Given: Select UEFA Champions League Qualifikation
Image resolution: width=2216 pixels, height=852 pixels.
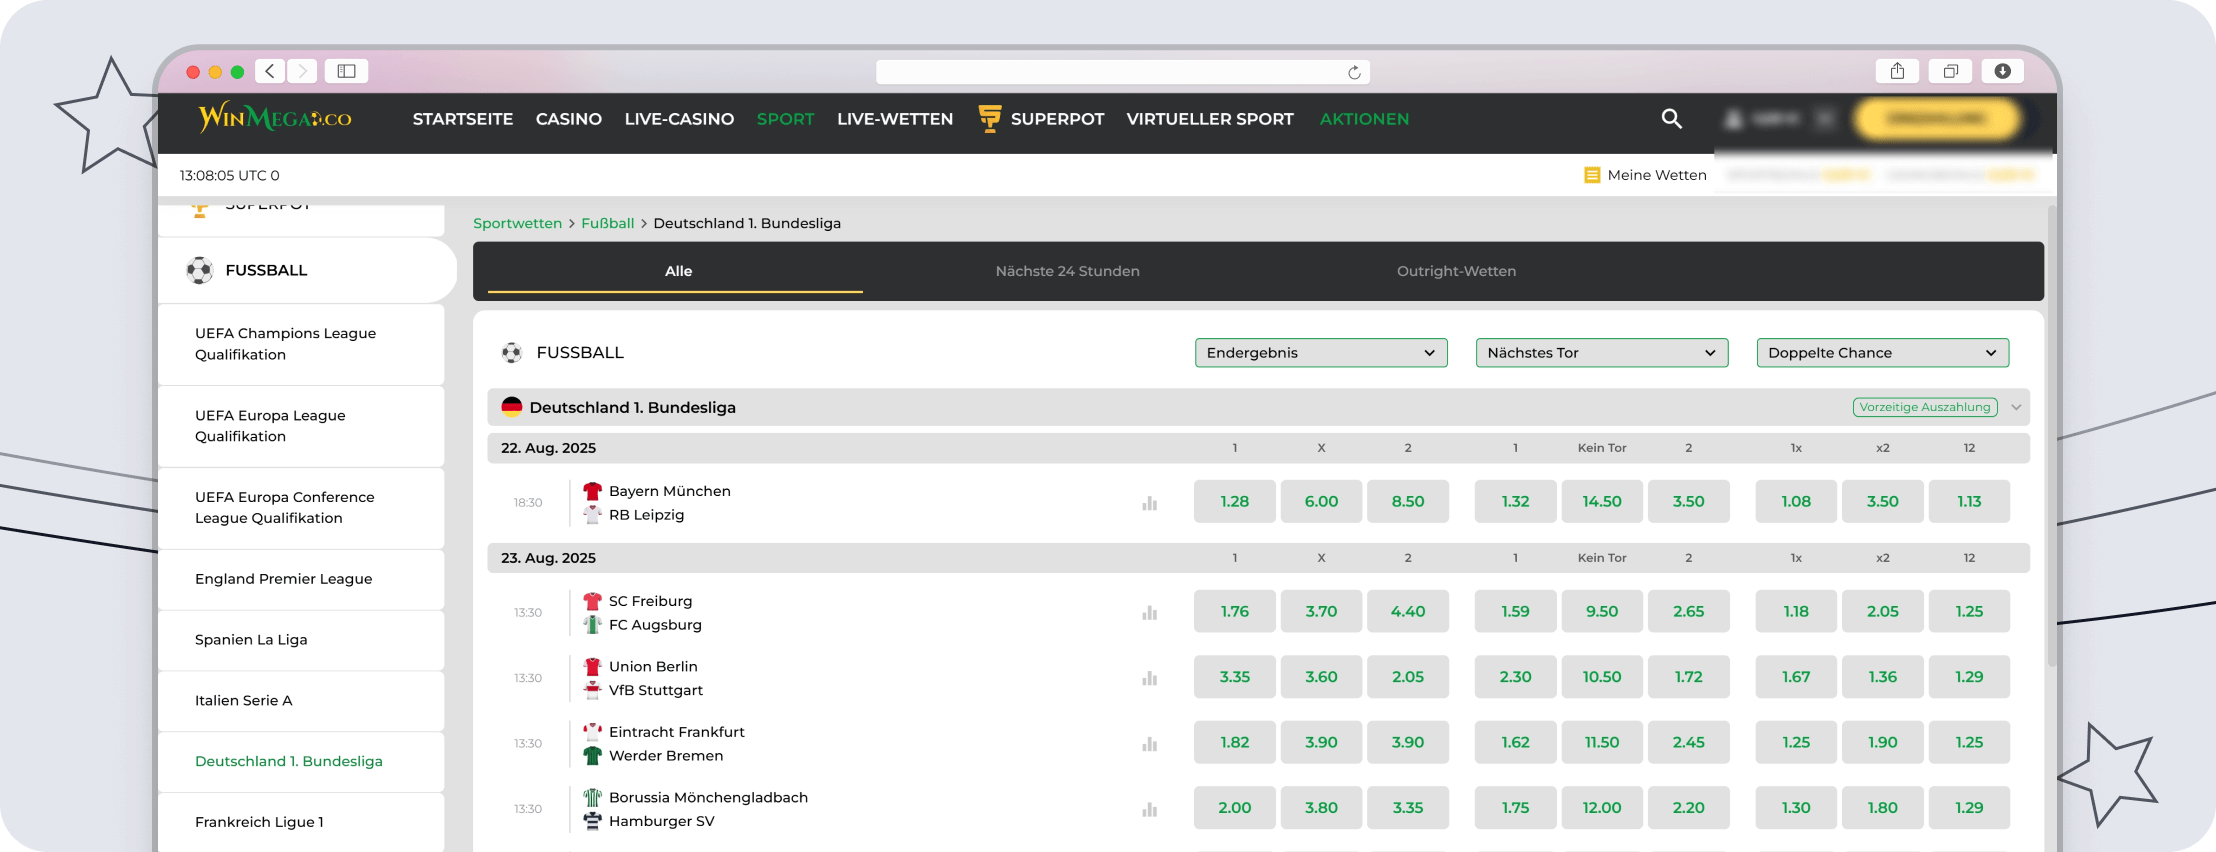Looking at the screenshot, I should [301, 344].
